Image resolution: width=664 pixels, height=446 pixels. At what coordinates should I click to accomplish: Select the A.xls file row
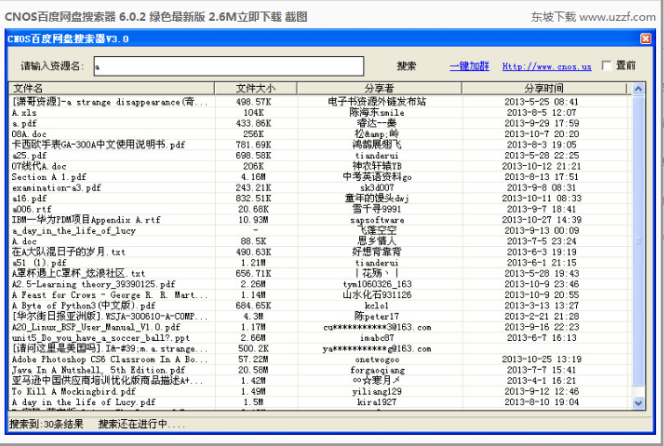click(x=318, y=113)
